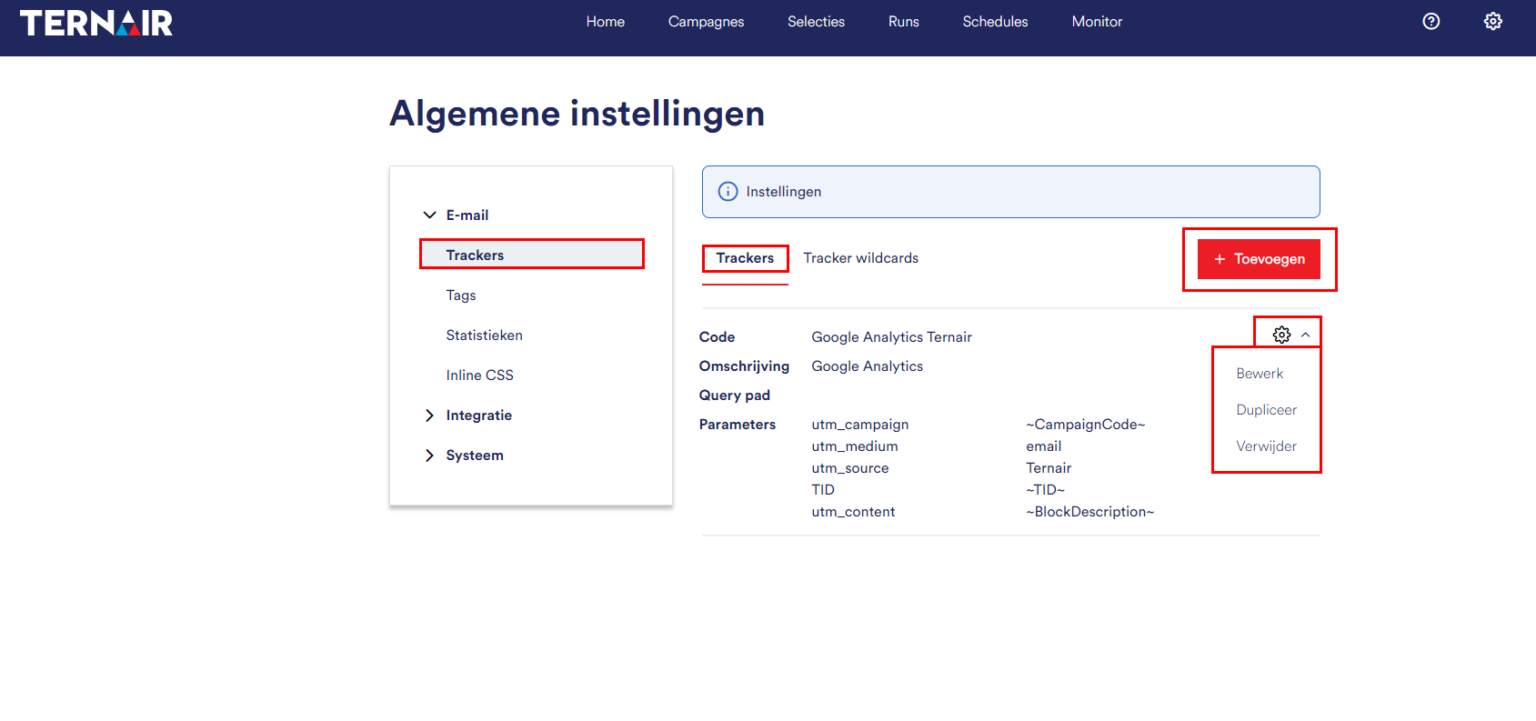Select the Trackers tab
This screenshot has height=721, width=1536.
click(x=745, y=258)
